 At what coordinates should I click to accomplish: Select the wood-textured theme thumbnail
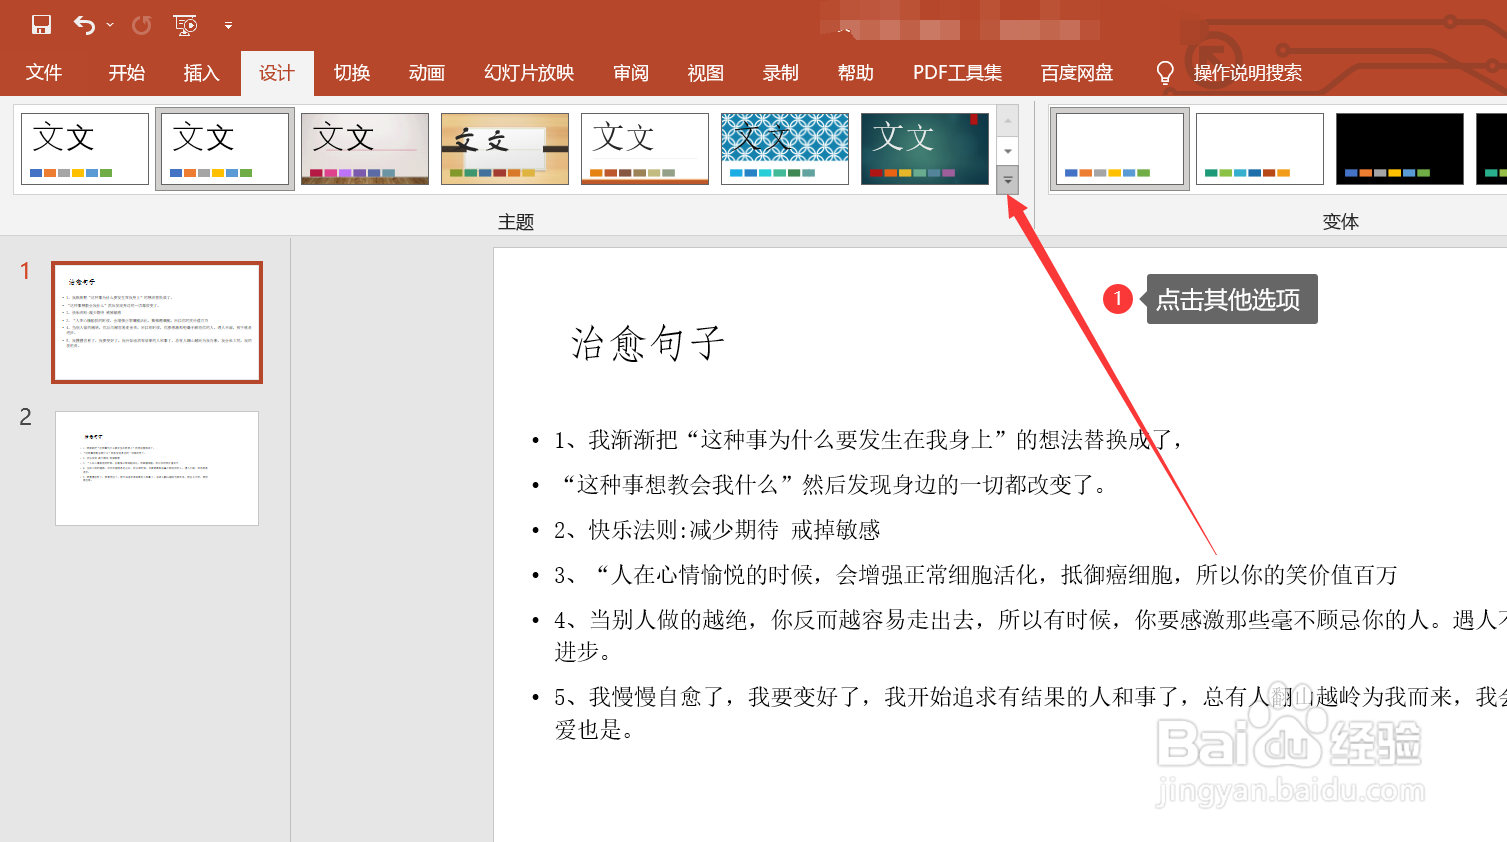click(x=505, y=149)
